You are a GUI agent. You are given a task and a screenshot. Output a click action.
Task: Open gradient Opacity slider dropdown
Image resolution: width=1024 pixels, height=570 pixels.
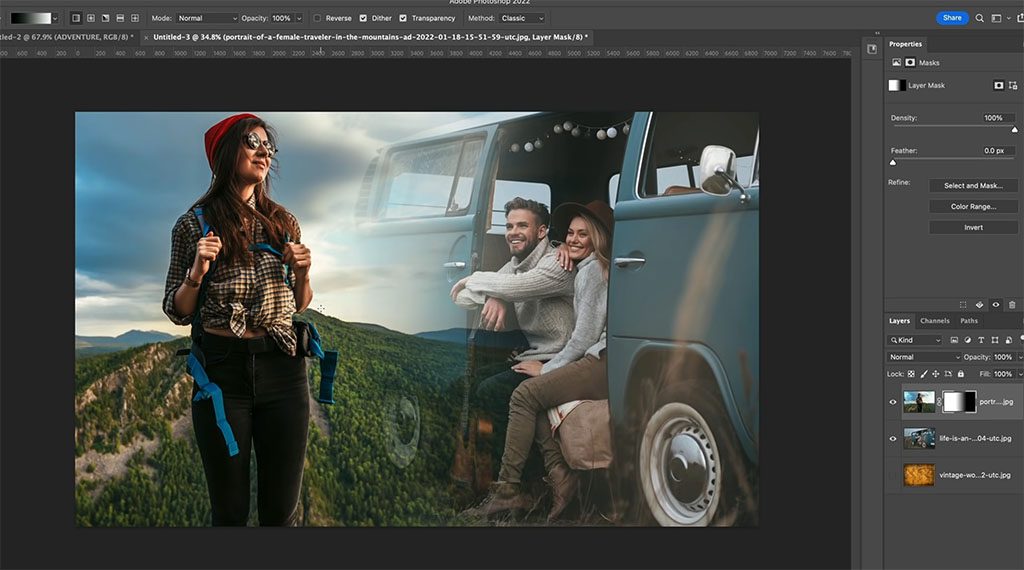tap(299, 18)
